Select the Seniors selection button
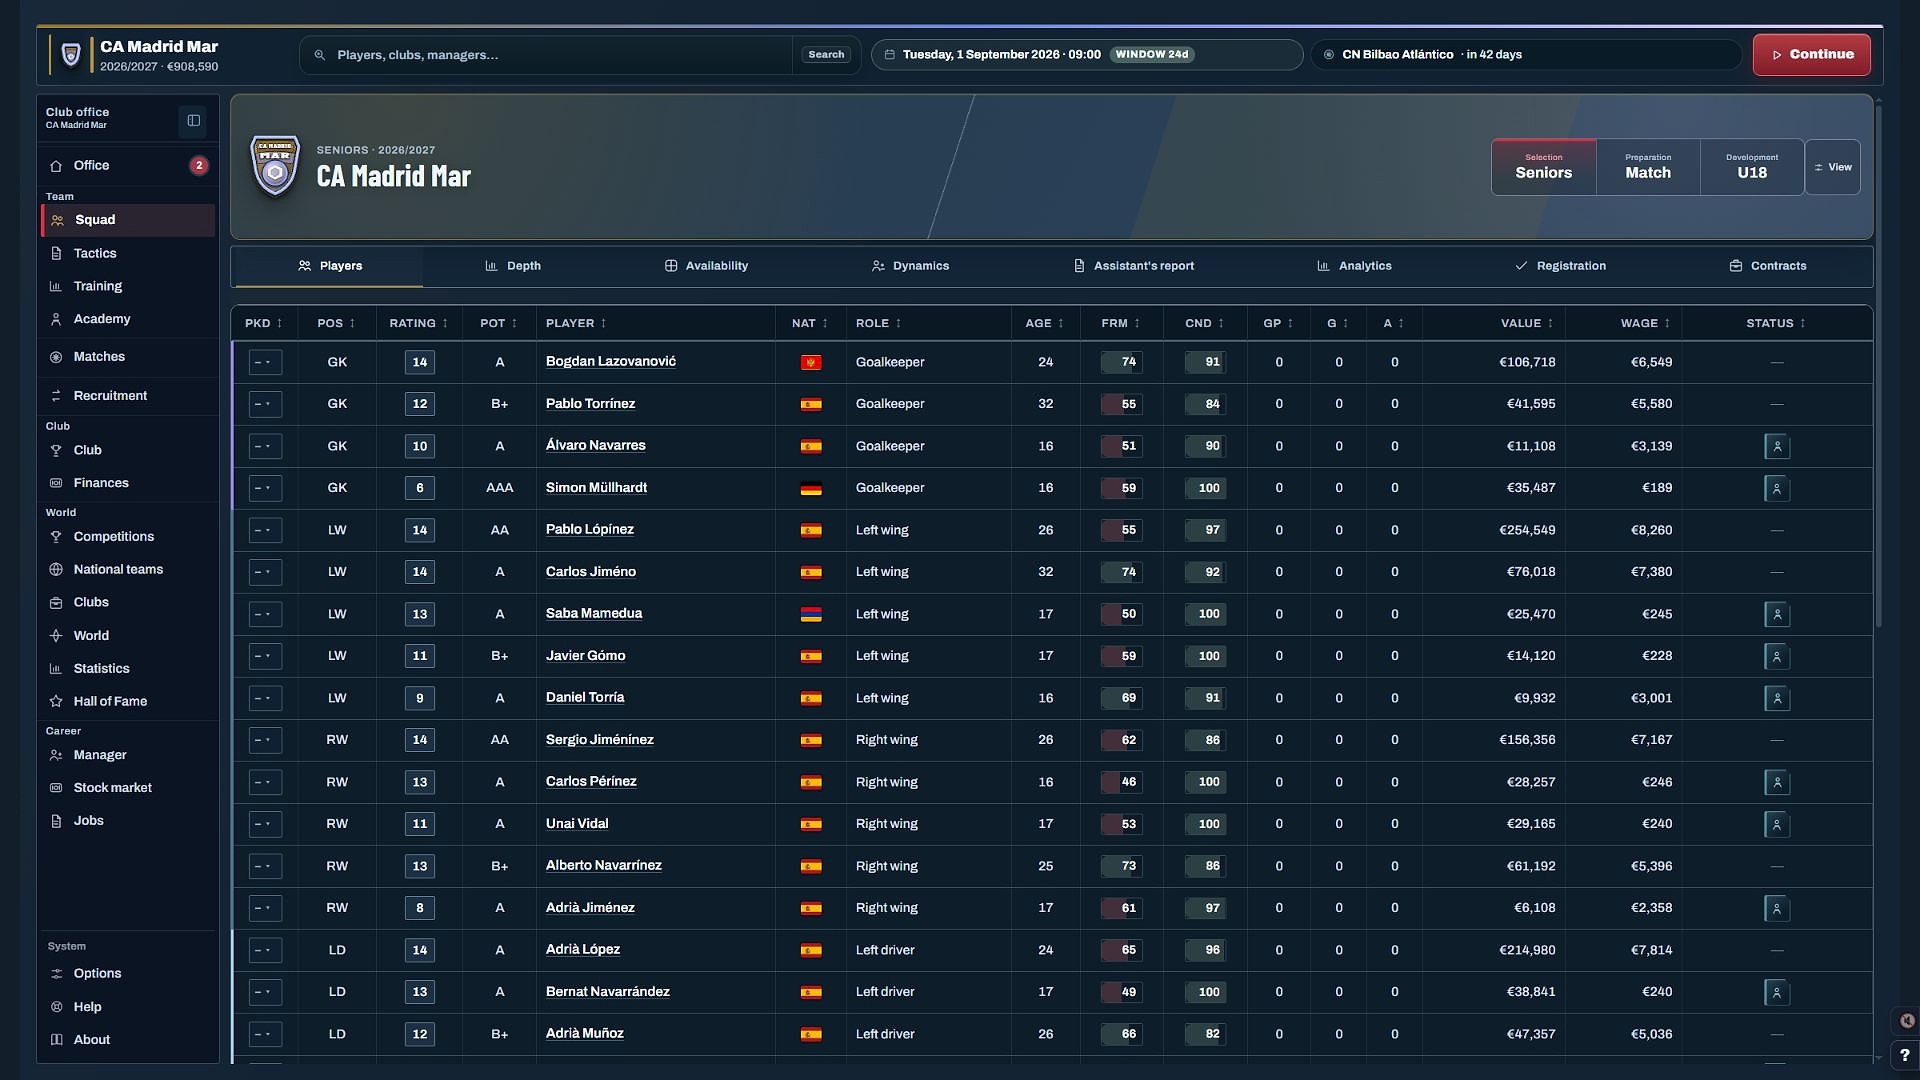The width and height of the screenshot is (1920, 1080). (1543, 167)
